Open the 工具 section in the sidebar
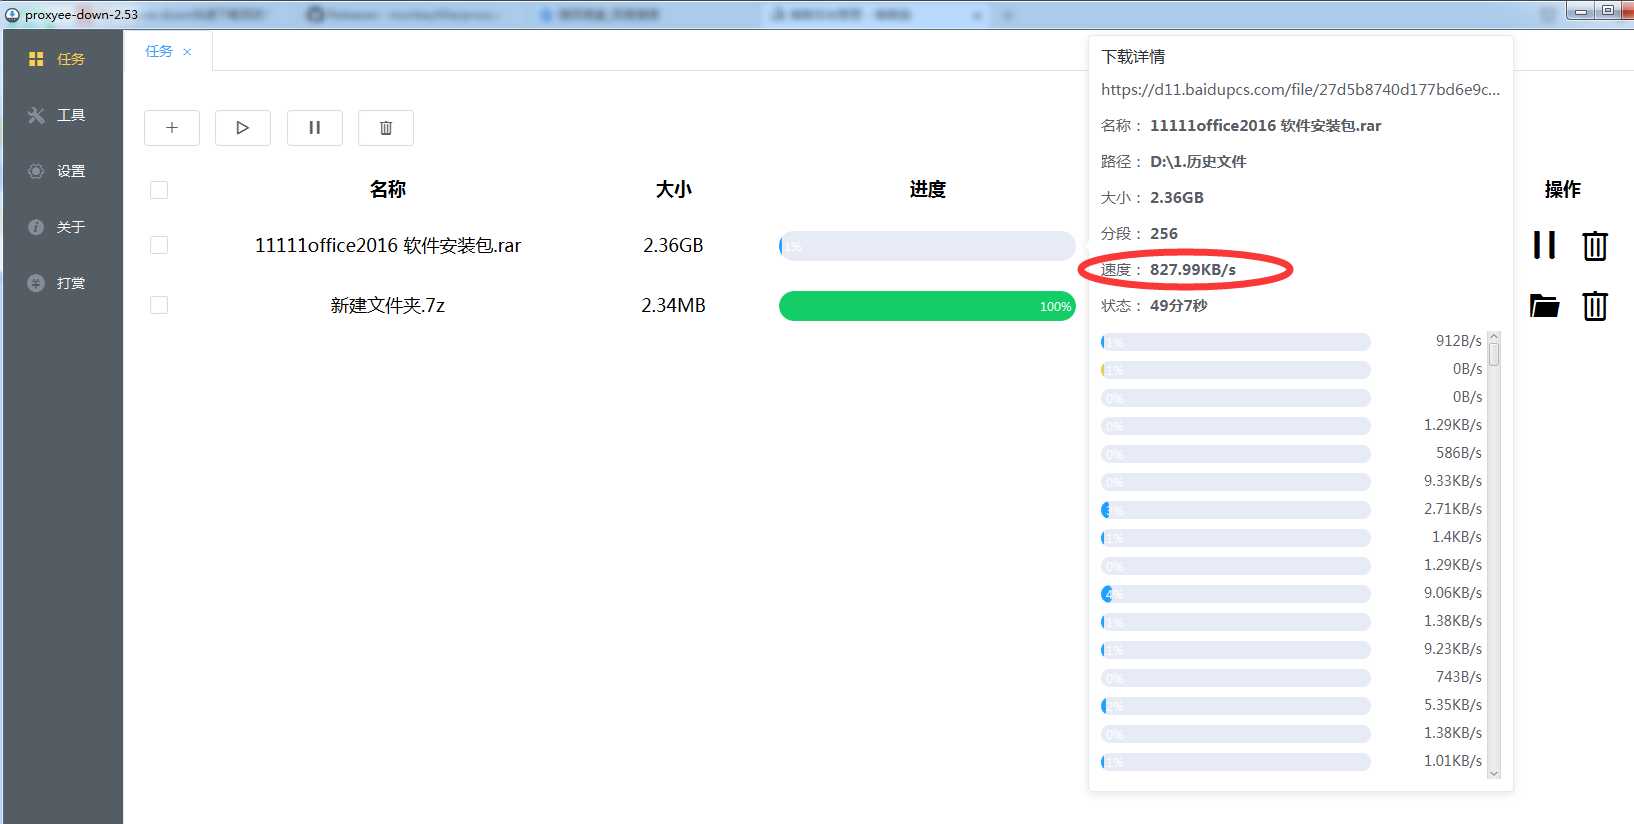 [x=62, y=115]
